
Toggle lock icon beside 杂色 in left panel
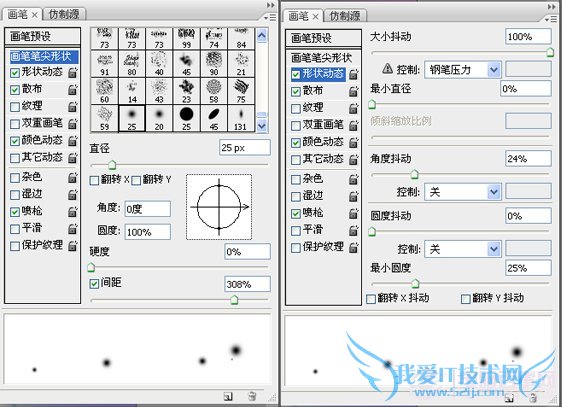(72, 177)
